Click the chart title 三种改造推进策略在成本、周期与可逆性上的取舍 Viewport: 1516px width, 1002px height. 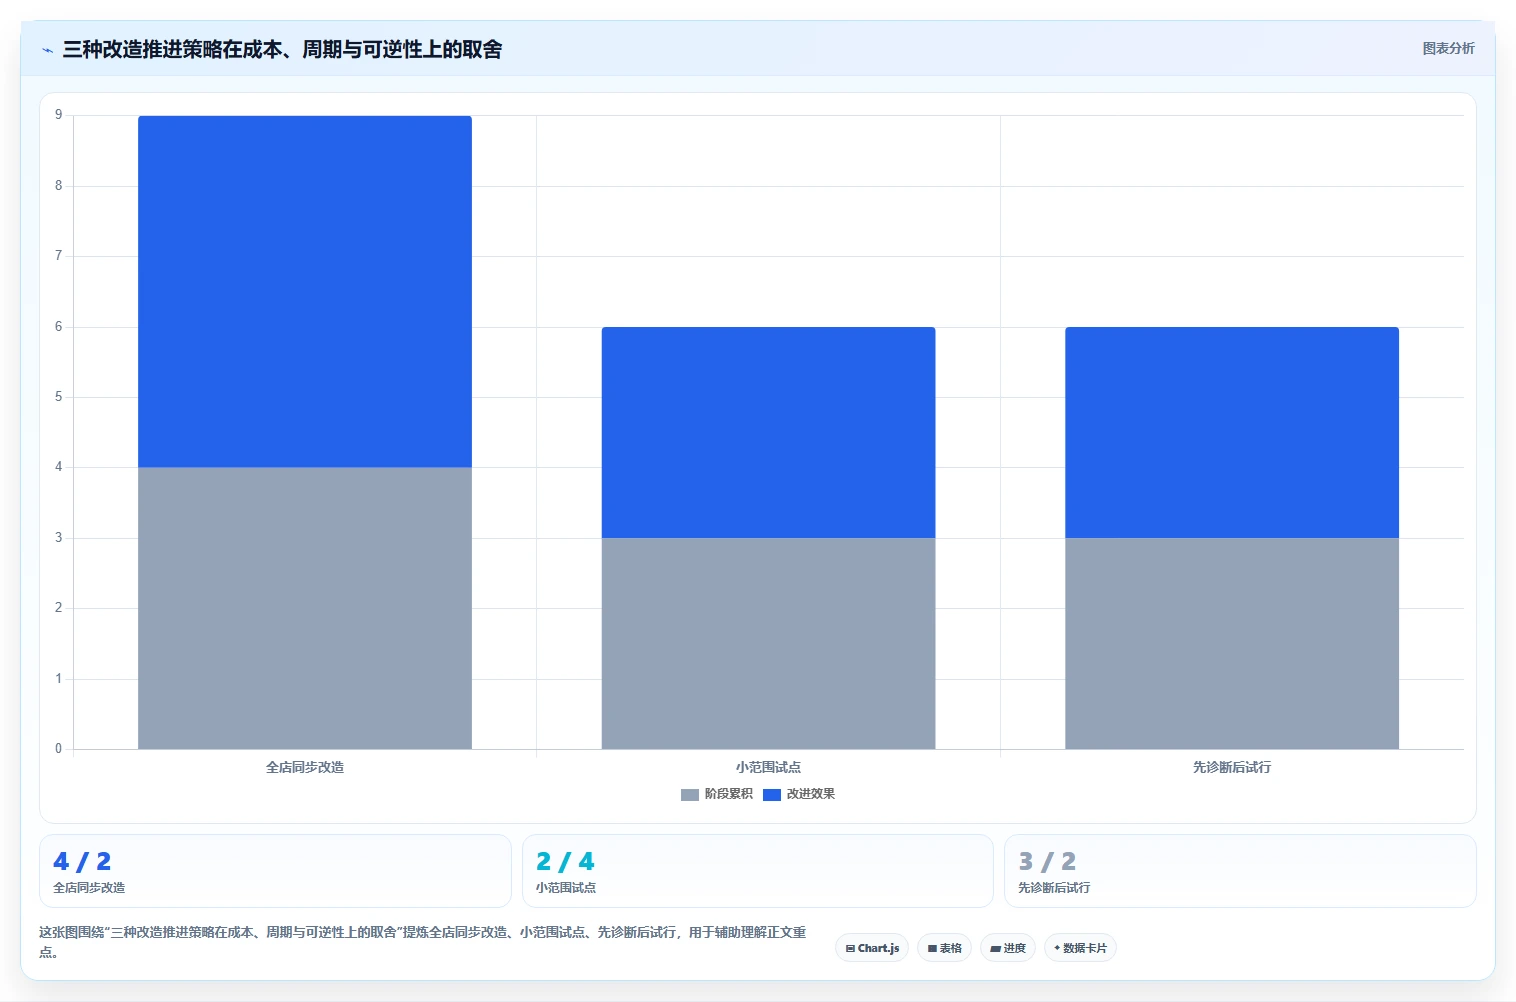coord(282,49)
